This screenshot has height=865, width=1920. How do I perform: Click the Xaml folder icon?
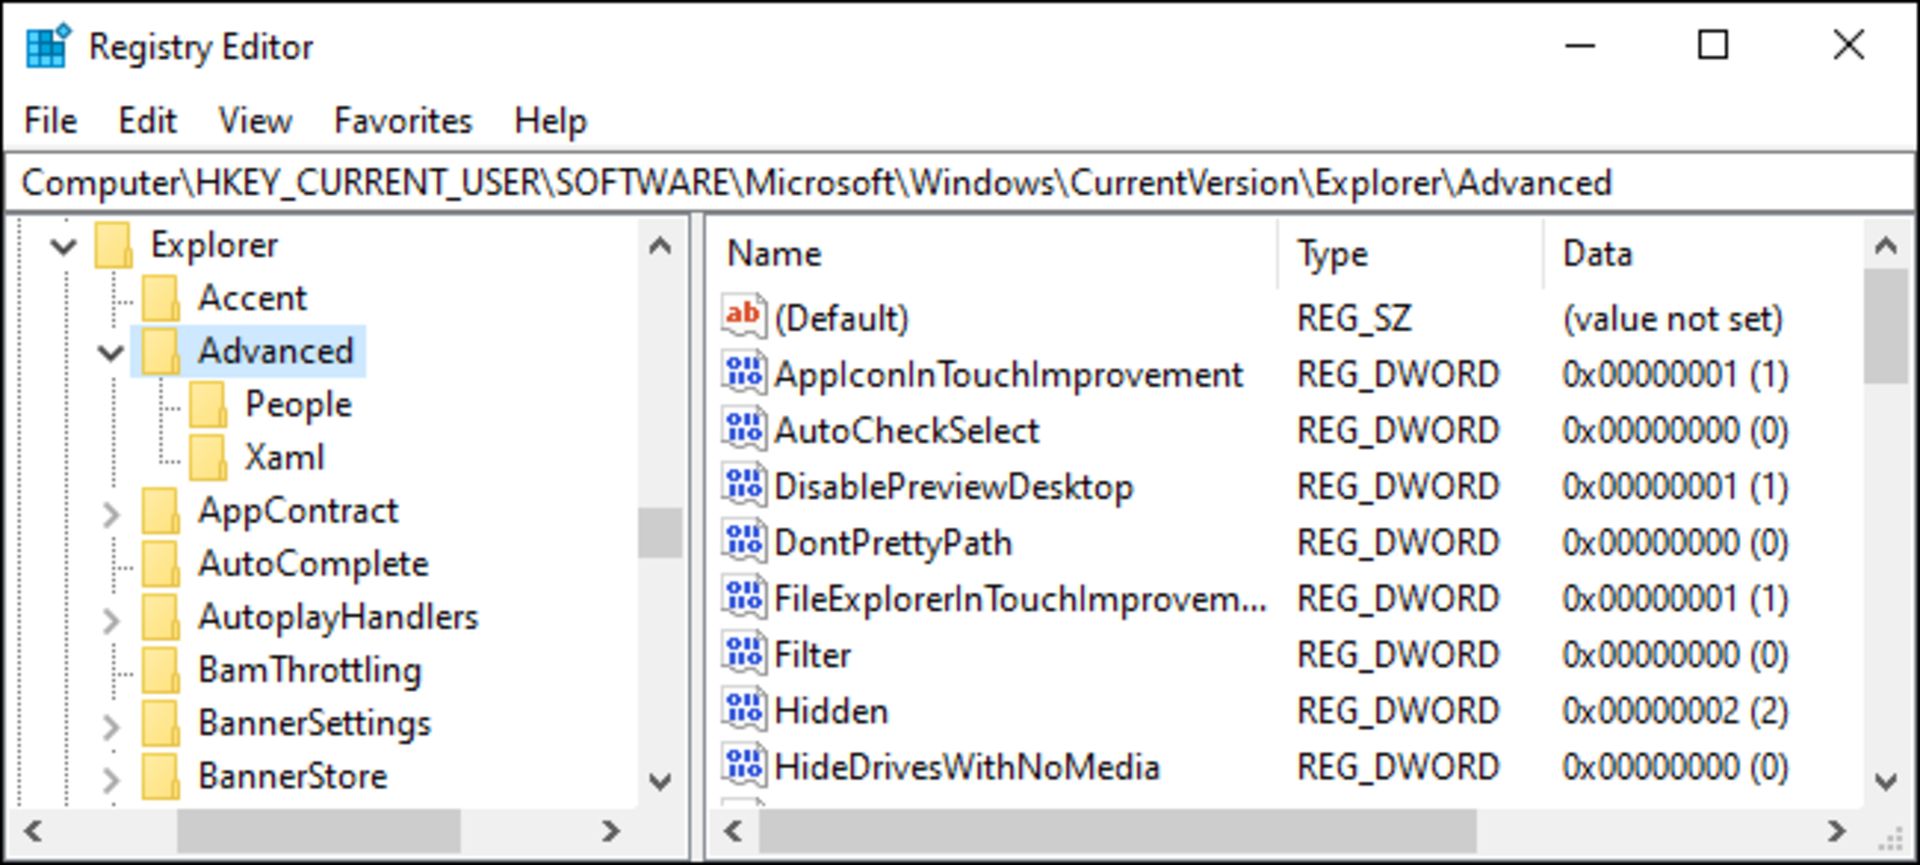coord(208,457)
